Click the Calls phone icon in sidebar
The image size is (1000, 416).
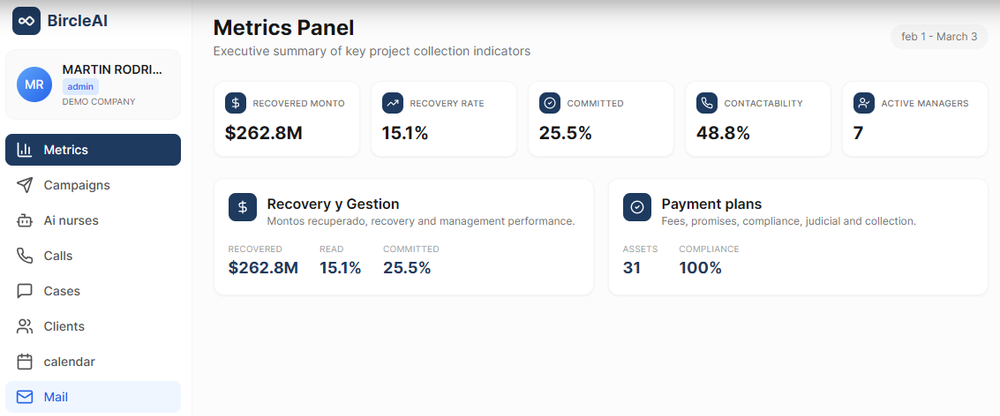click(25, 256)
